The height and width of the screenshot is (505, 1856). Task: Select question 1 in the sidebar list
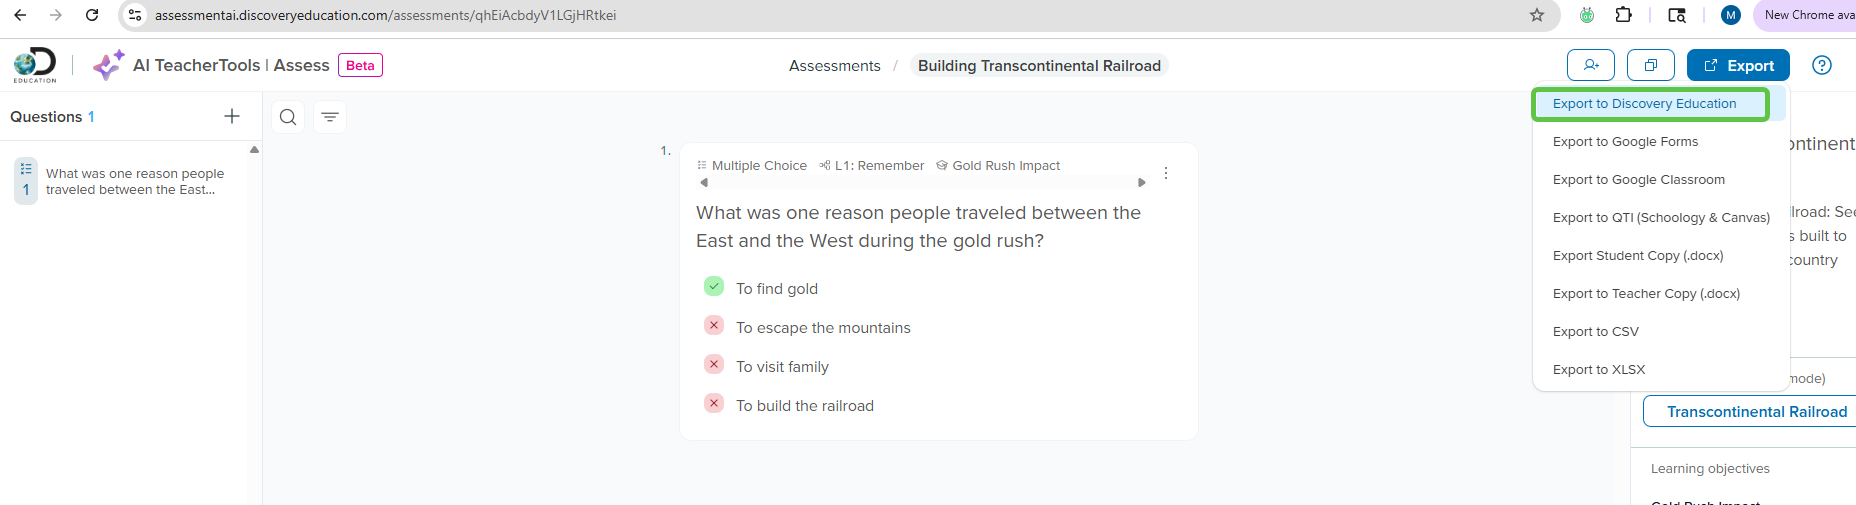(130, 181)
